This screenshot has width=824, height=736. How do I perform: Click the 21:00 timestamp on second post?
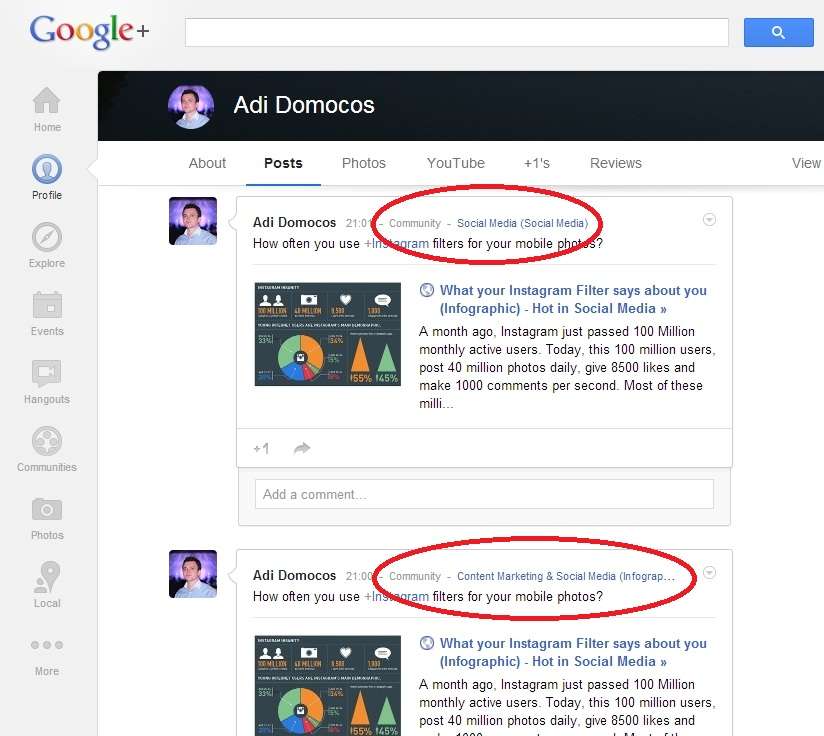pos(359,576)
